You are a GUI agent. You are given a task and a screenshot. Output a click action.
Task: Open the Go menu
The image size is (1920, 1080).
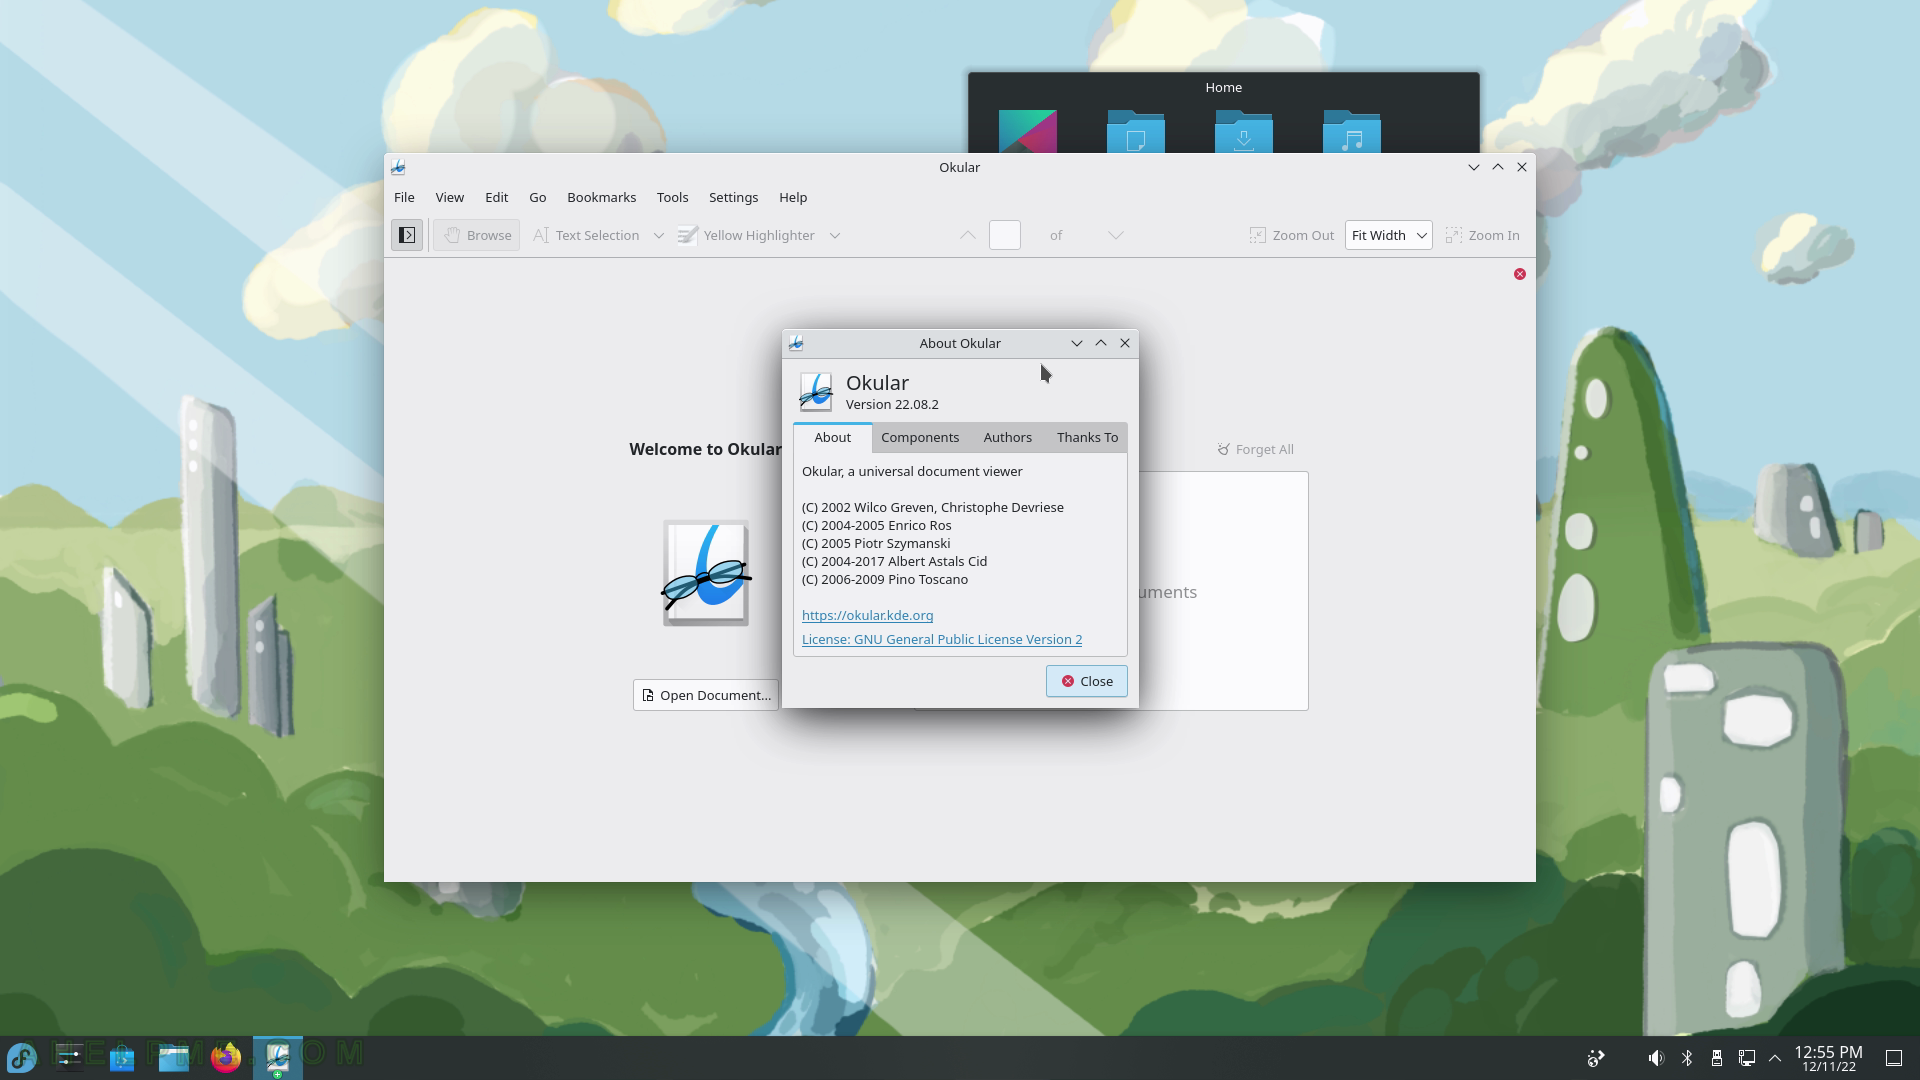click(x=538, y=197)
